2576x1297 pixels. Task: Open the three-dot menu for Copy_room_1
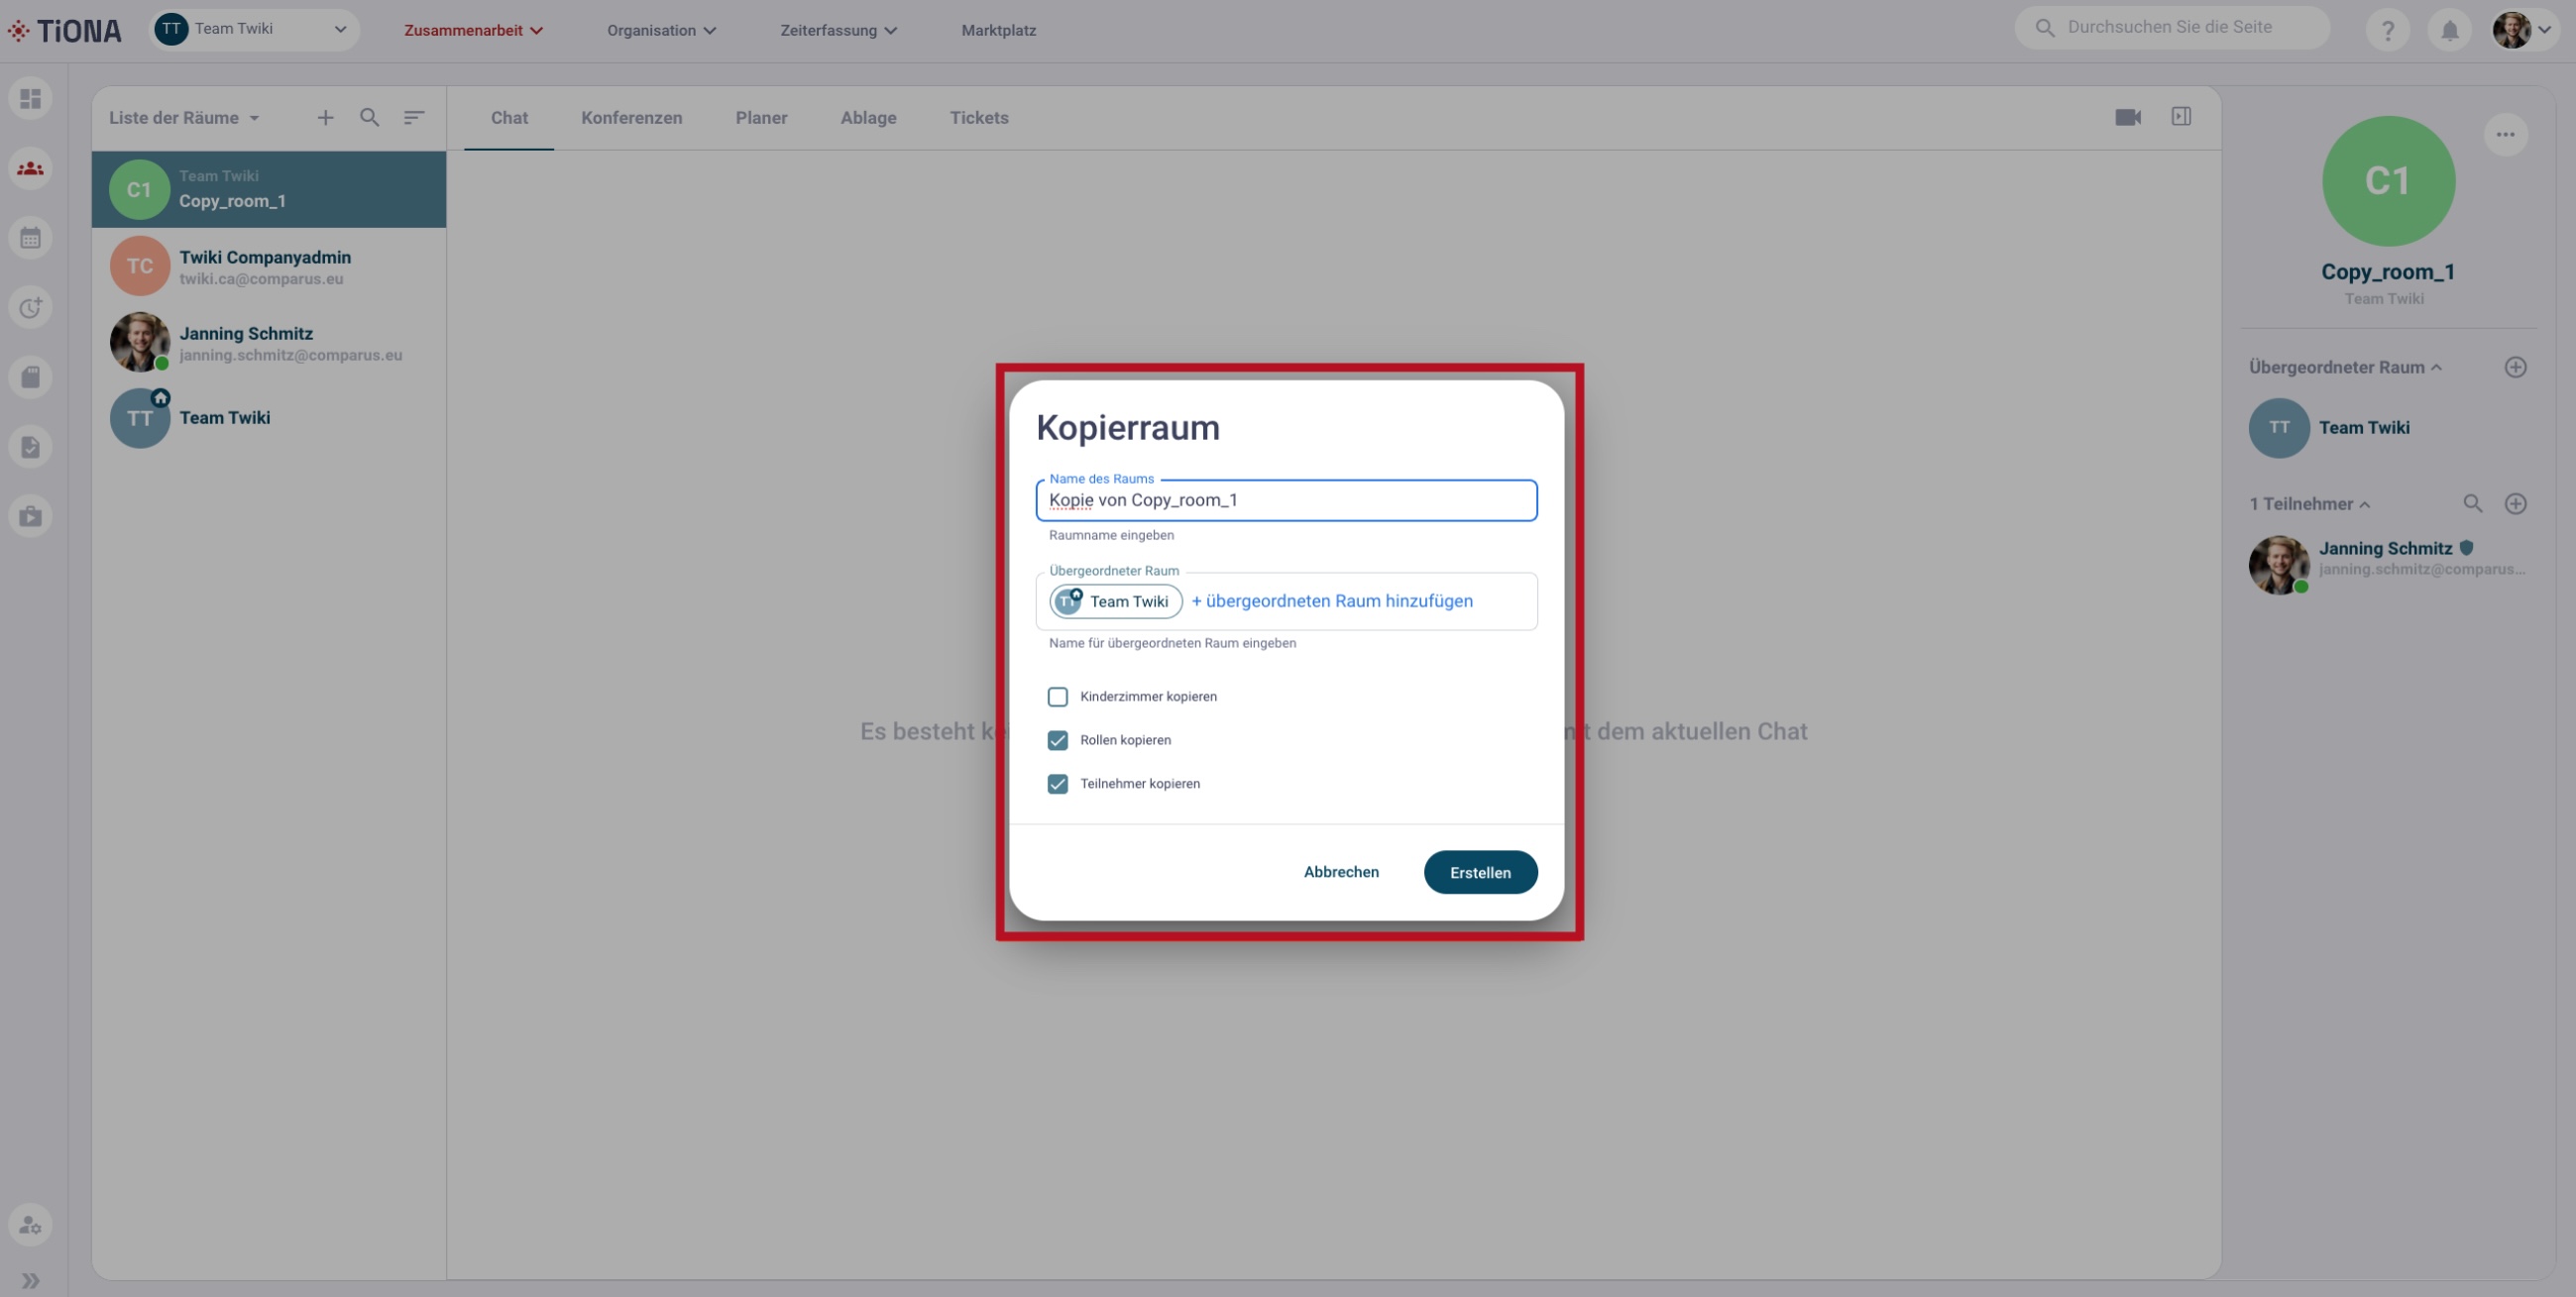(x=2506, y=135)
